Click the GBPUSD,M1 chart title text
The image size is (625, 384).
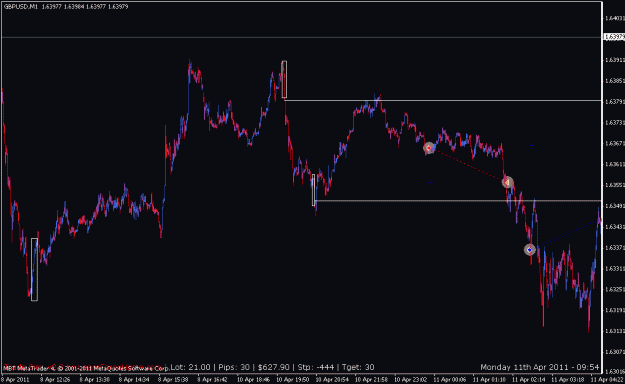[x=21, y=6]
